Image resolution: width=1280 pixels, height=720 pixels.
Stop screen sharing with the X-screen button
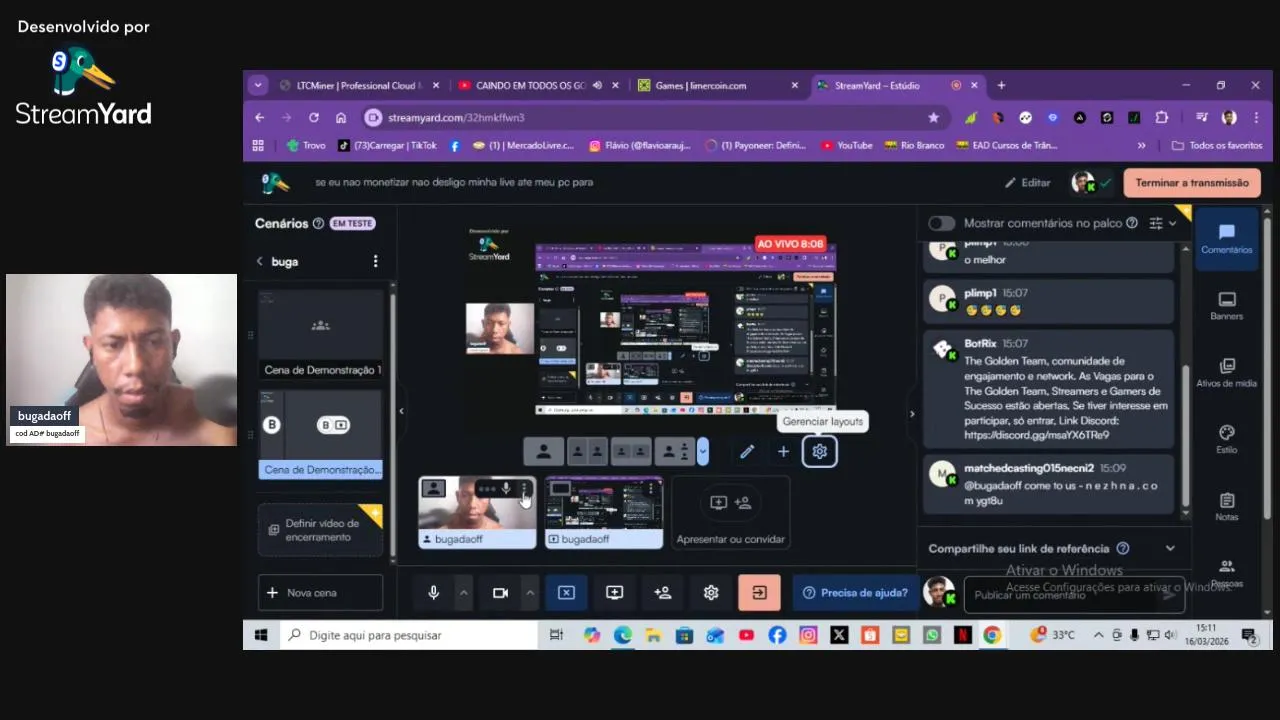566,593
